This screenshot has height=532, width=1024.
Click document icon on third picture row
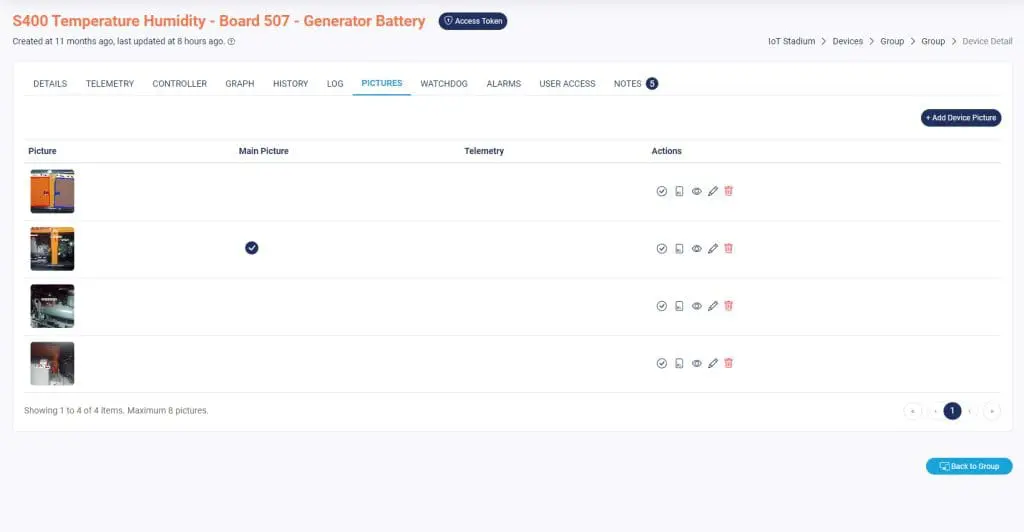tap(679, 306)
